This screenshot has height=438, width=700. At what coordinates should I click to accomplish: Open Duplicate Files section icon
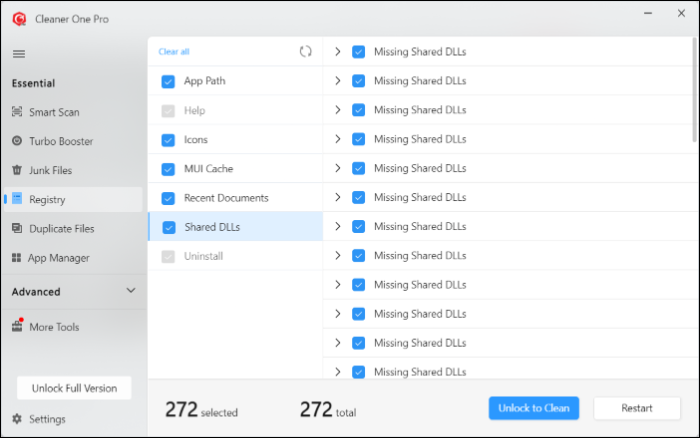[x=17, y=229]
